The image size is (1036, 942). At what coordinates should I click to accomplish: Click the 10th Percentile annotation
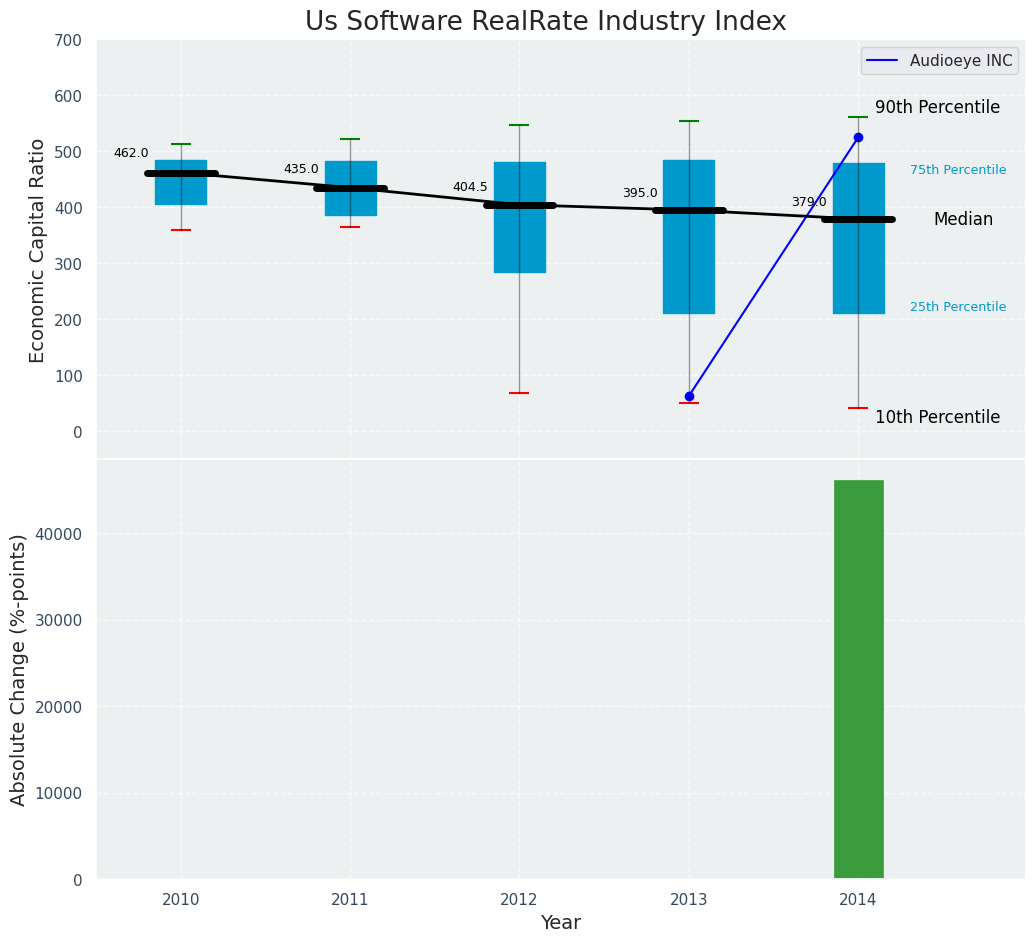pos(937,417)
